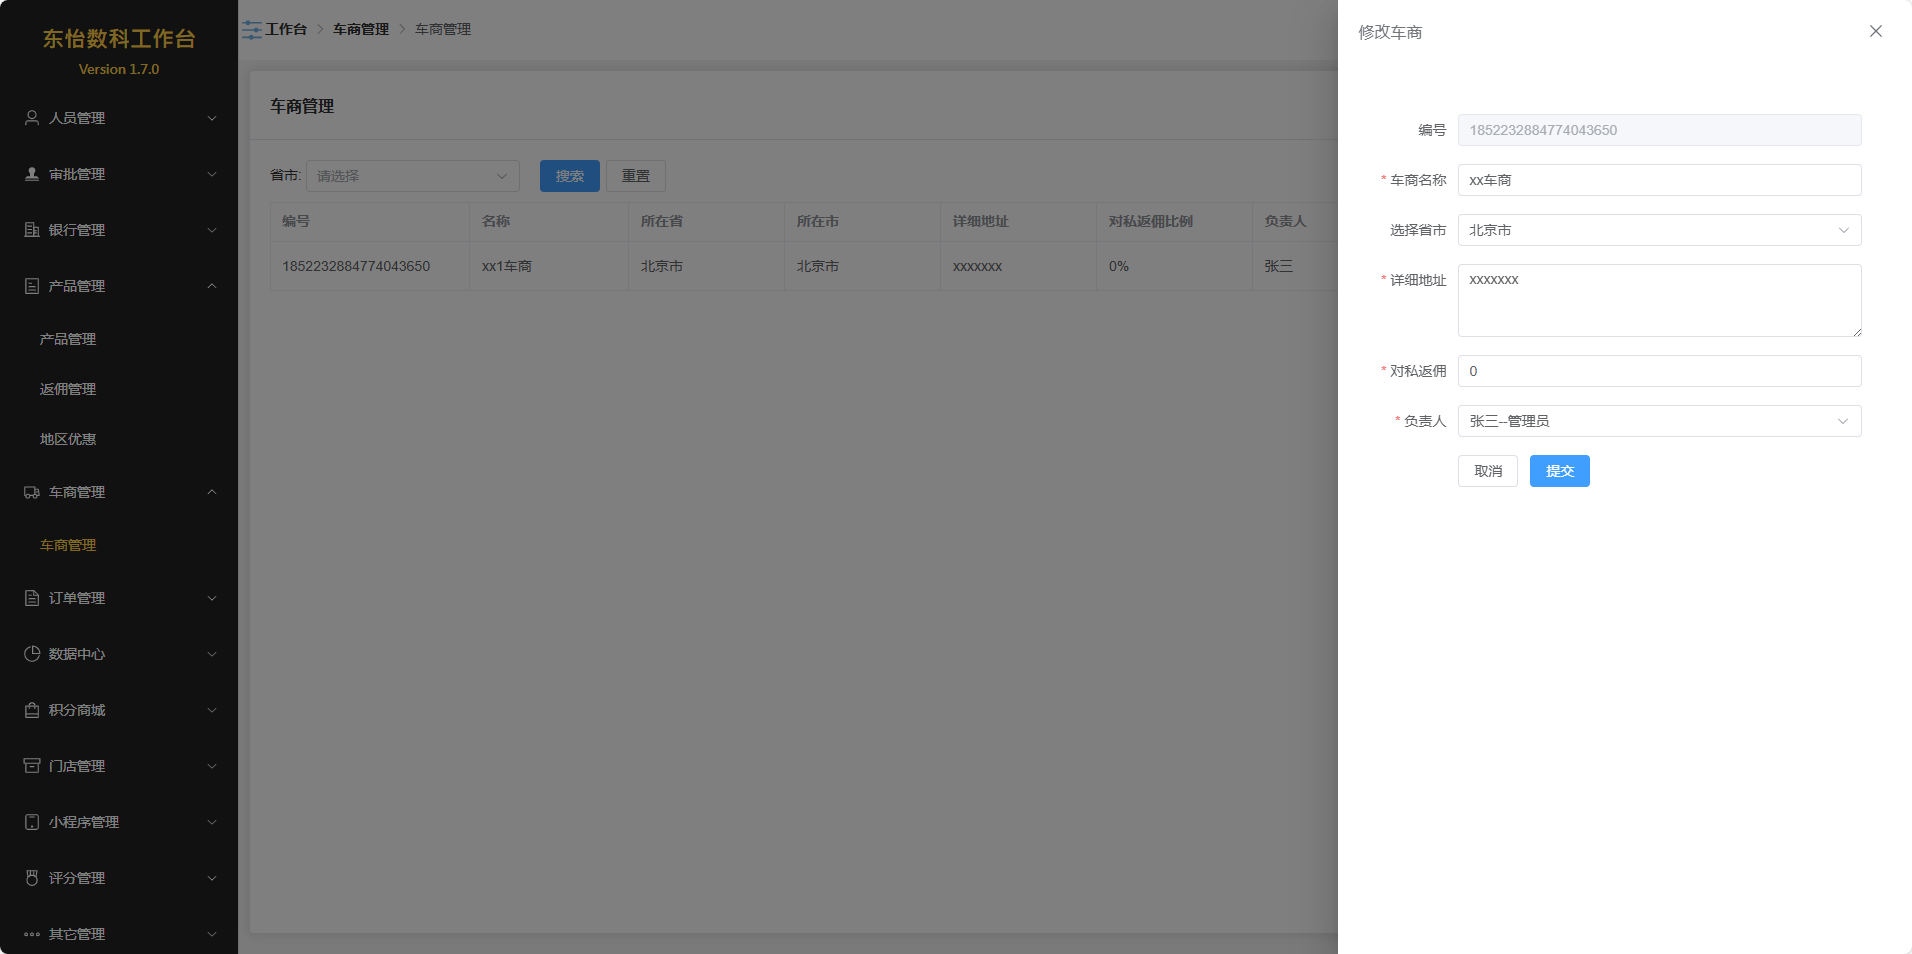Viewport: 1912px width, 954px height.
Task: Click the 门店管理 store icon
Action: [32, 766]
